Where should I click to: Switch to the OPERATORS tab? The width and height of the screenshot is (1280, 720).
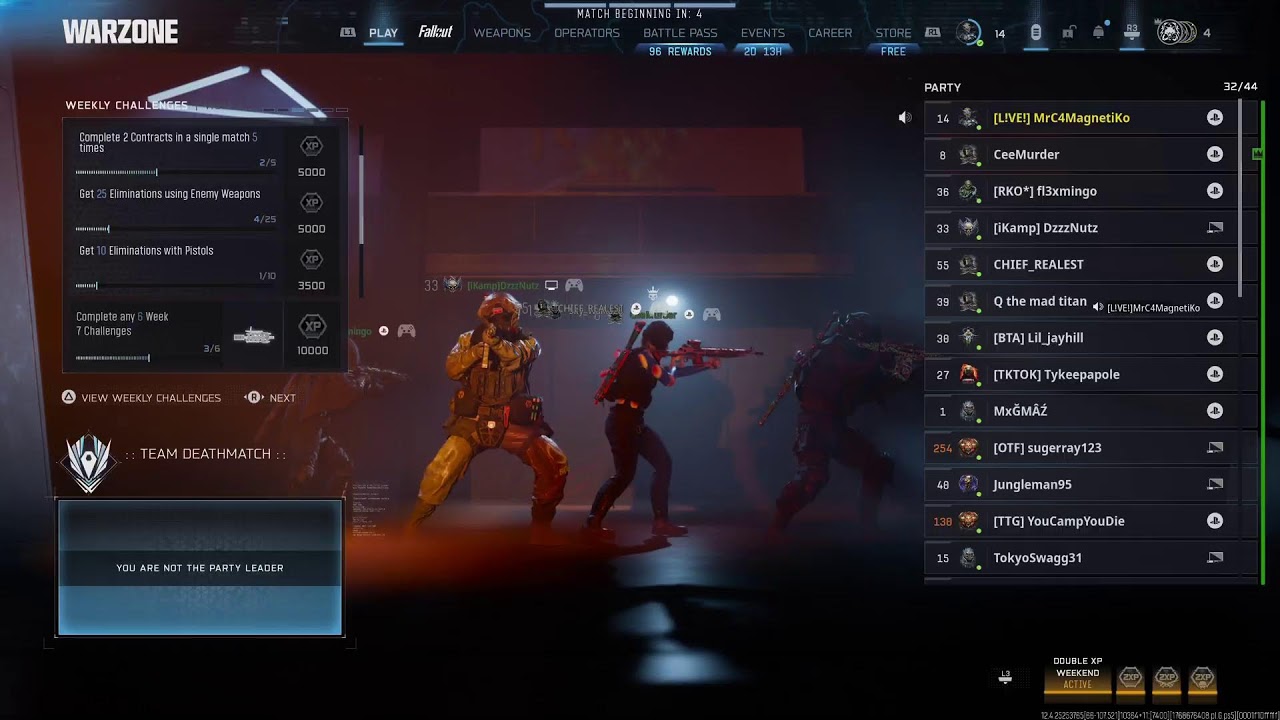pyautogui.click(x=587, y=33)
